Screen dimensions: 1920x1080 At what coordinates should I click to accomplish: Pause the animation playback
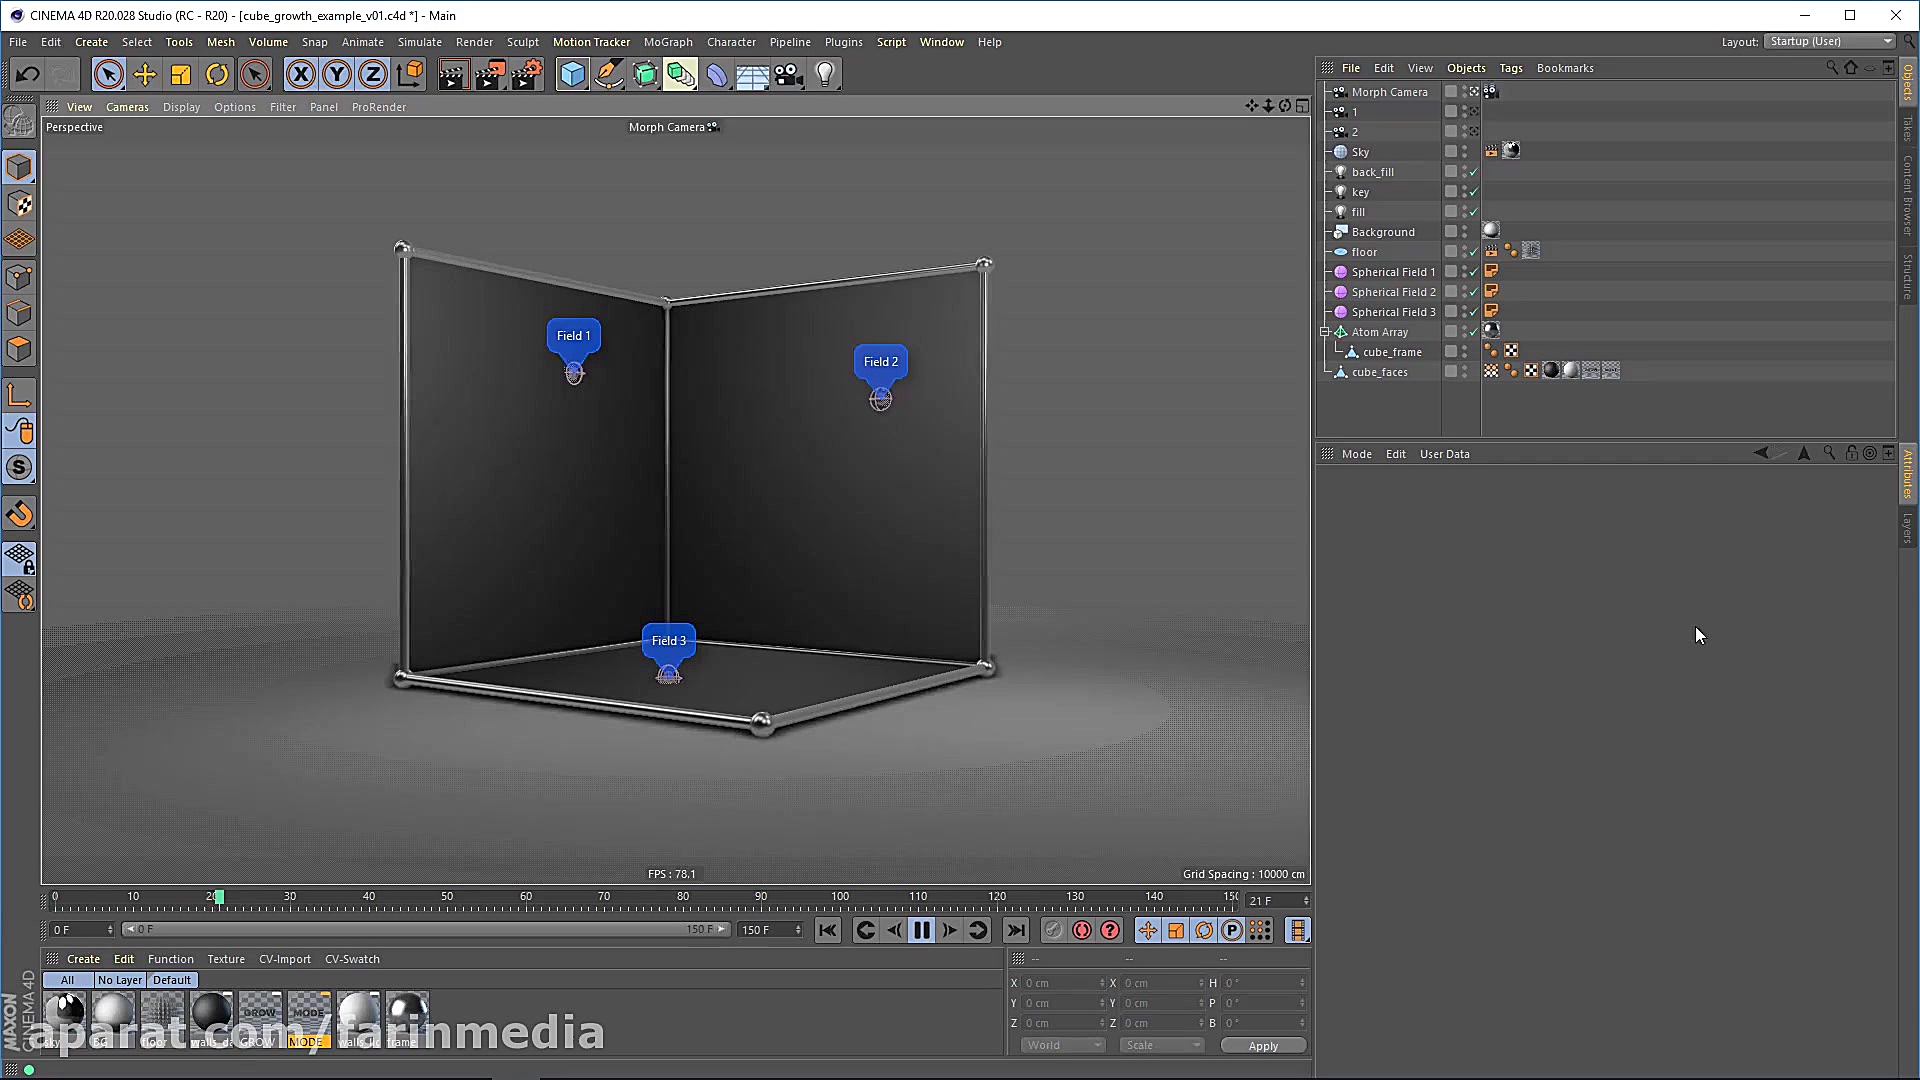click(x=921, y=931)
